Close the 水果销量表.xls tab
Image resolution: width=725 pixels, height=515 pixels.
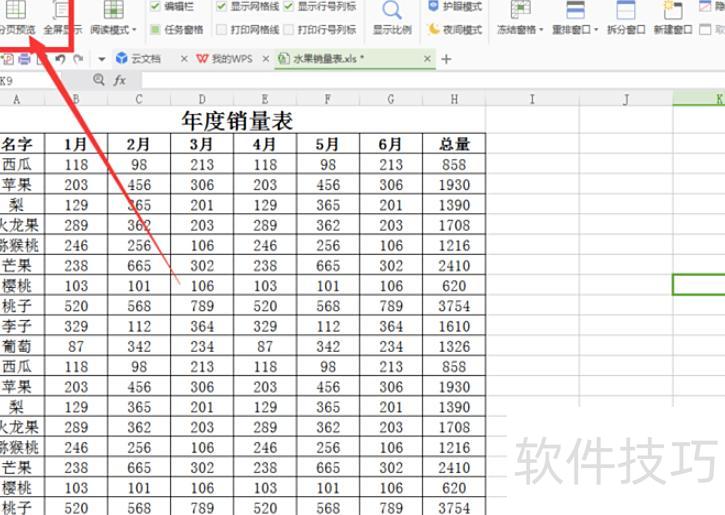click(x=427, y=59)
